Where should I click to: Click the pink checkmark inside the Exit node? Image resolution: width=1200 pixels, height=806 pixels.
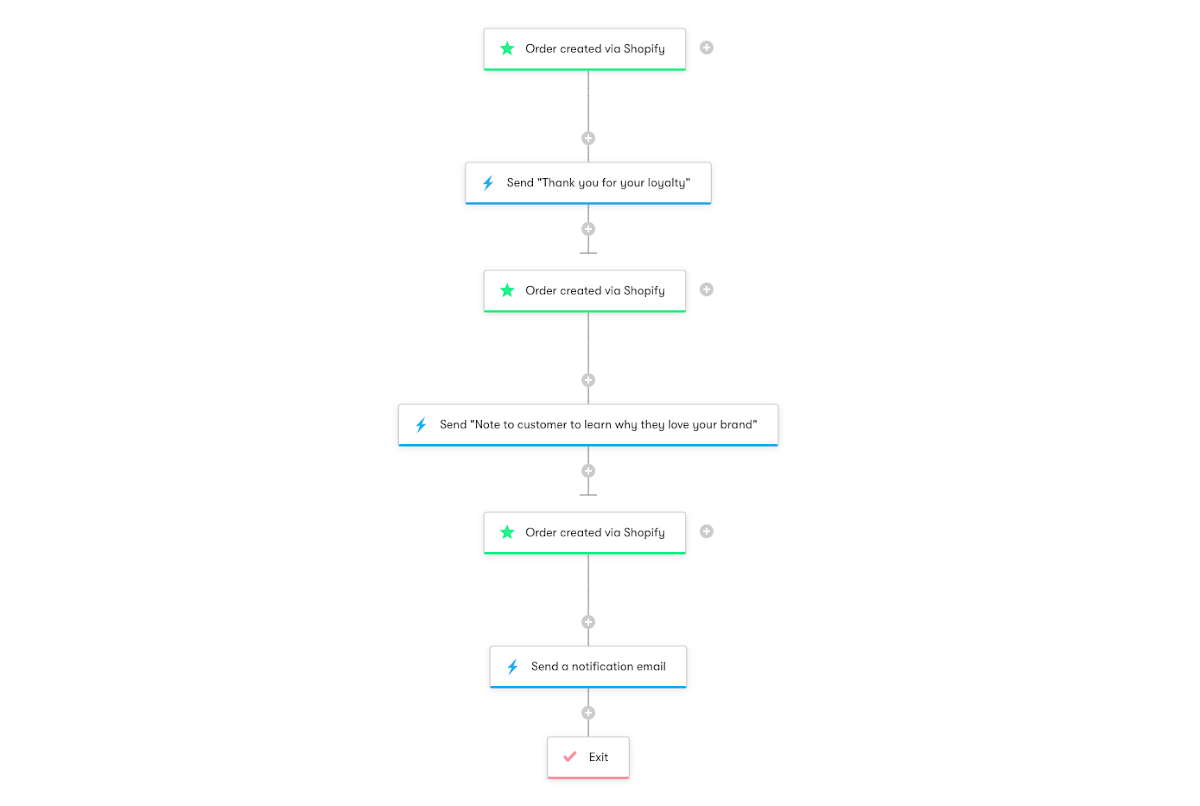[x=571, y=757]
